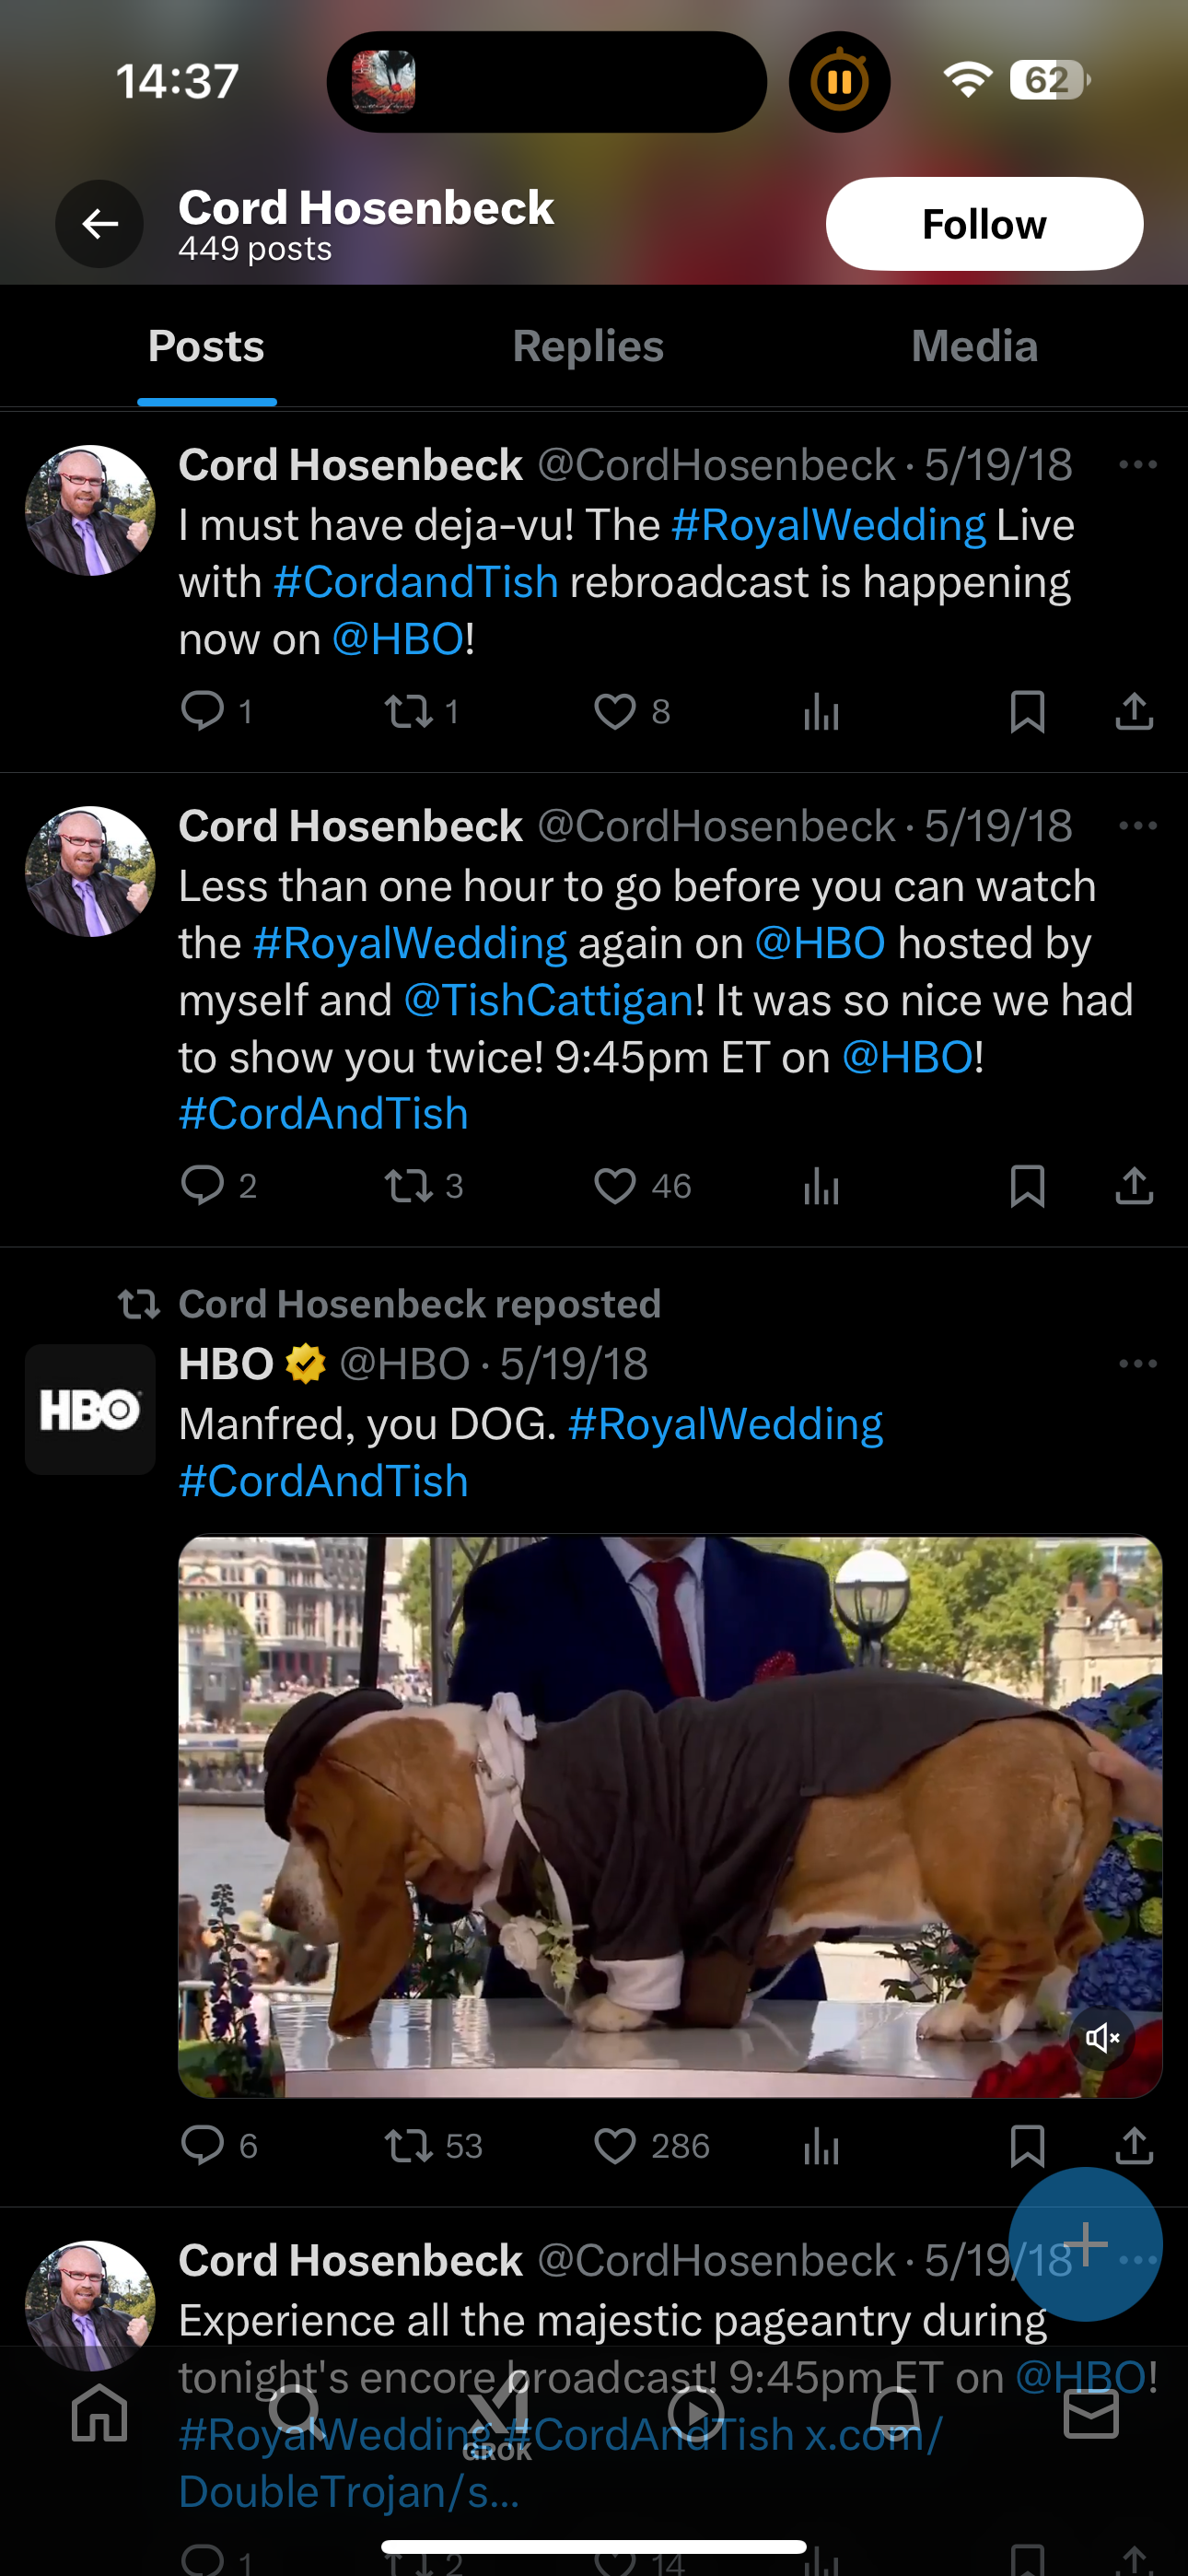
Task: Expand the HBO repost's three-dot menu
Action: point(1137,1364)
